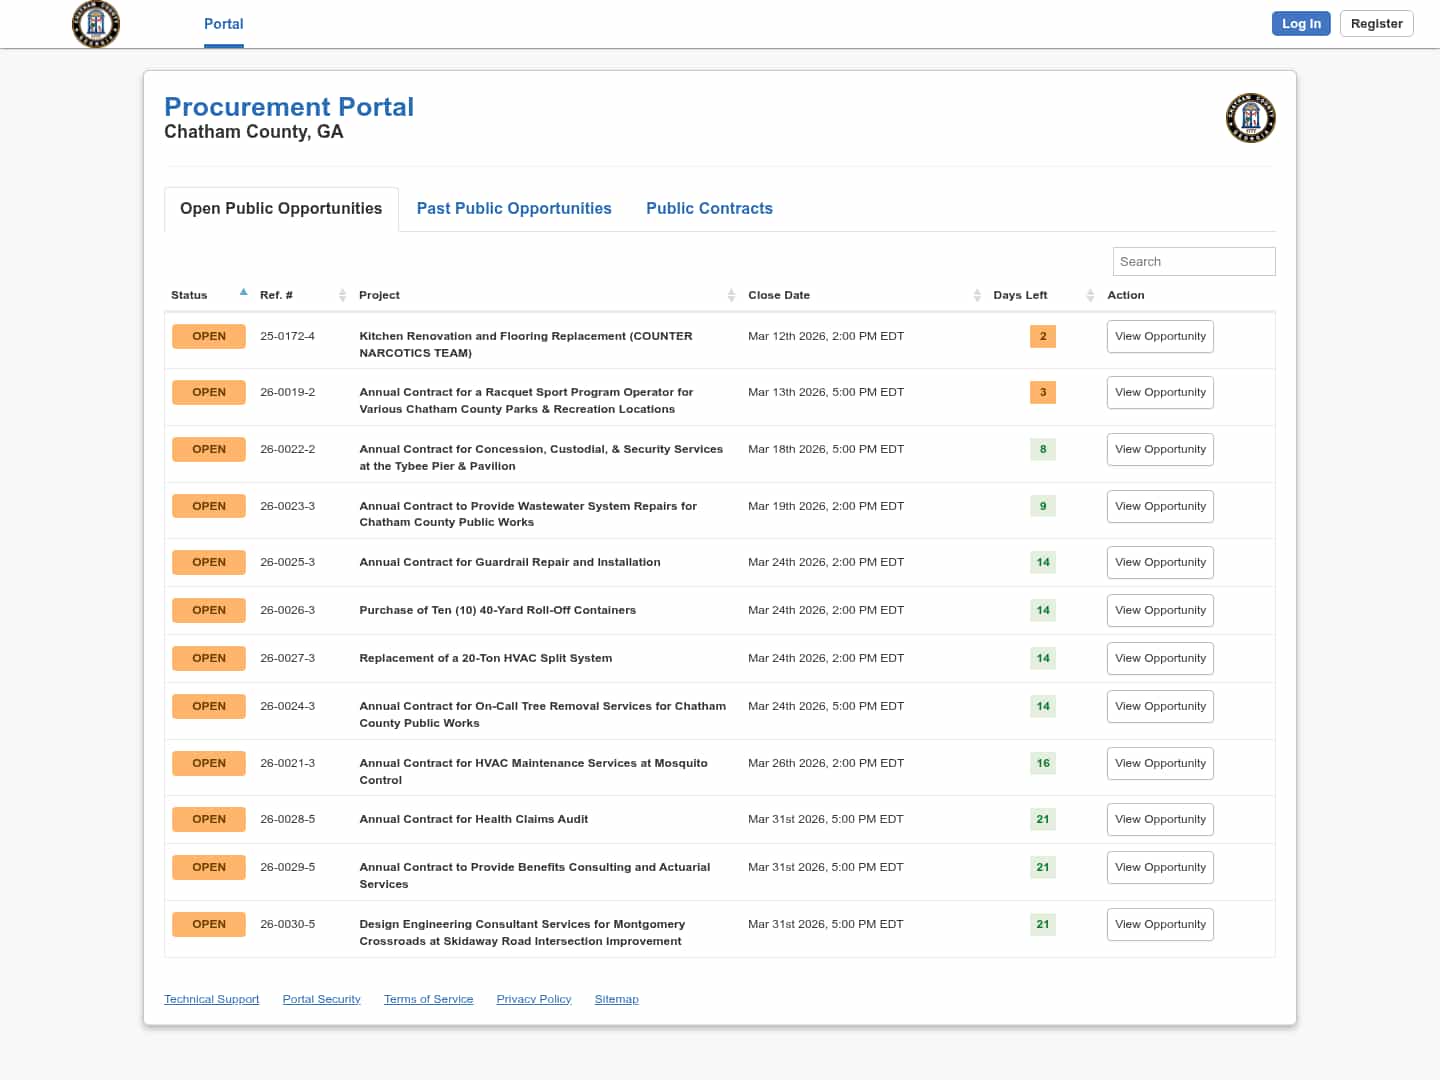This screenshot has height=1080, width=1440.
Task: Focus the Search input field
Action: pos(1193,262)
